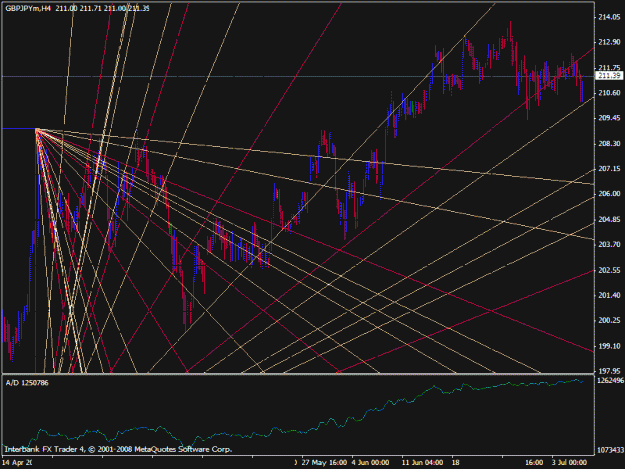Click the 27 May 16:00 time label

pyautogui.click(x=324, y=463)
